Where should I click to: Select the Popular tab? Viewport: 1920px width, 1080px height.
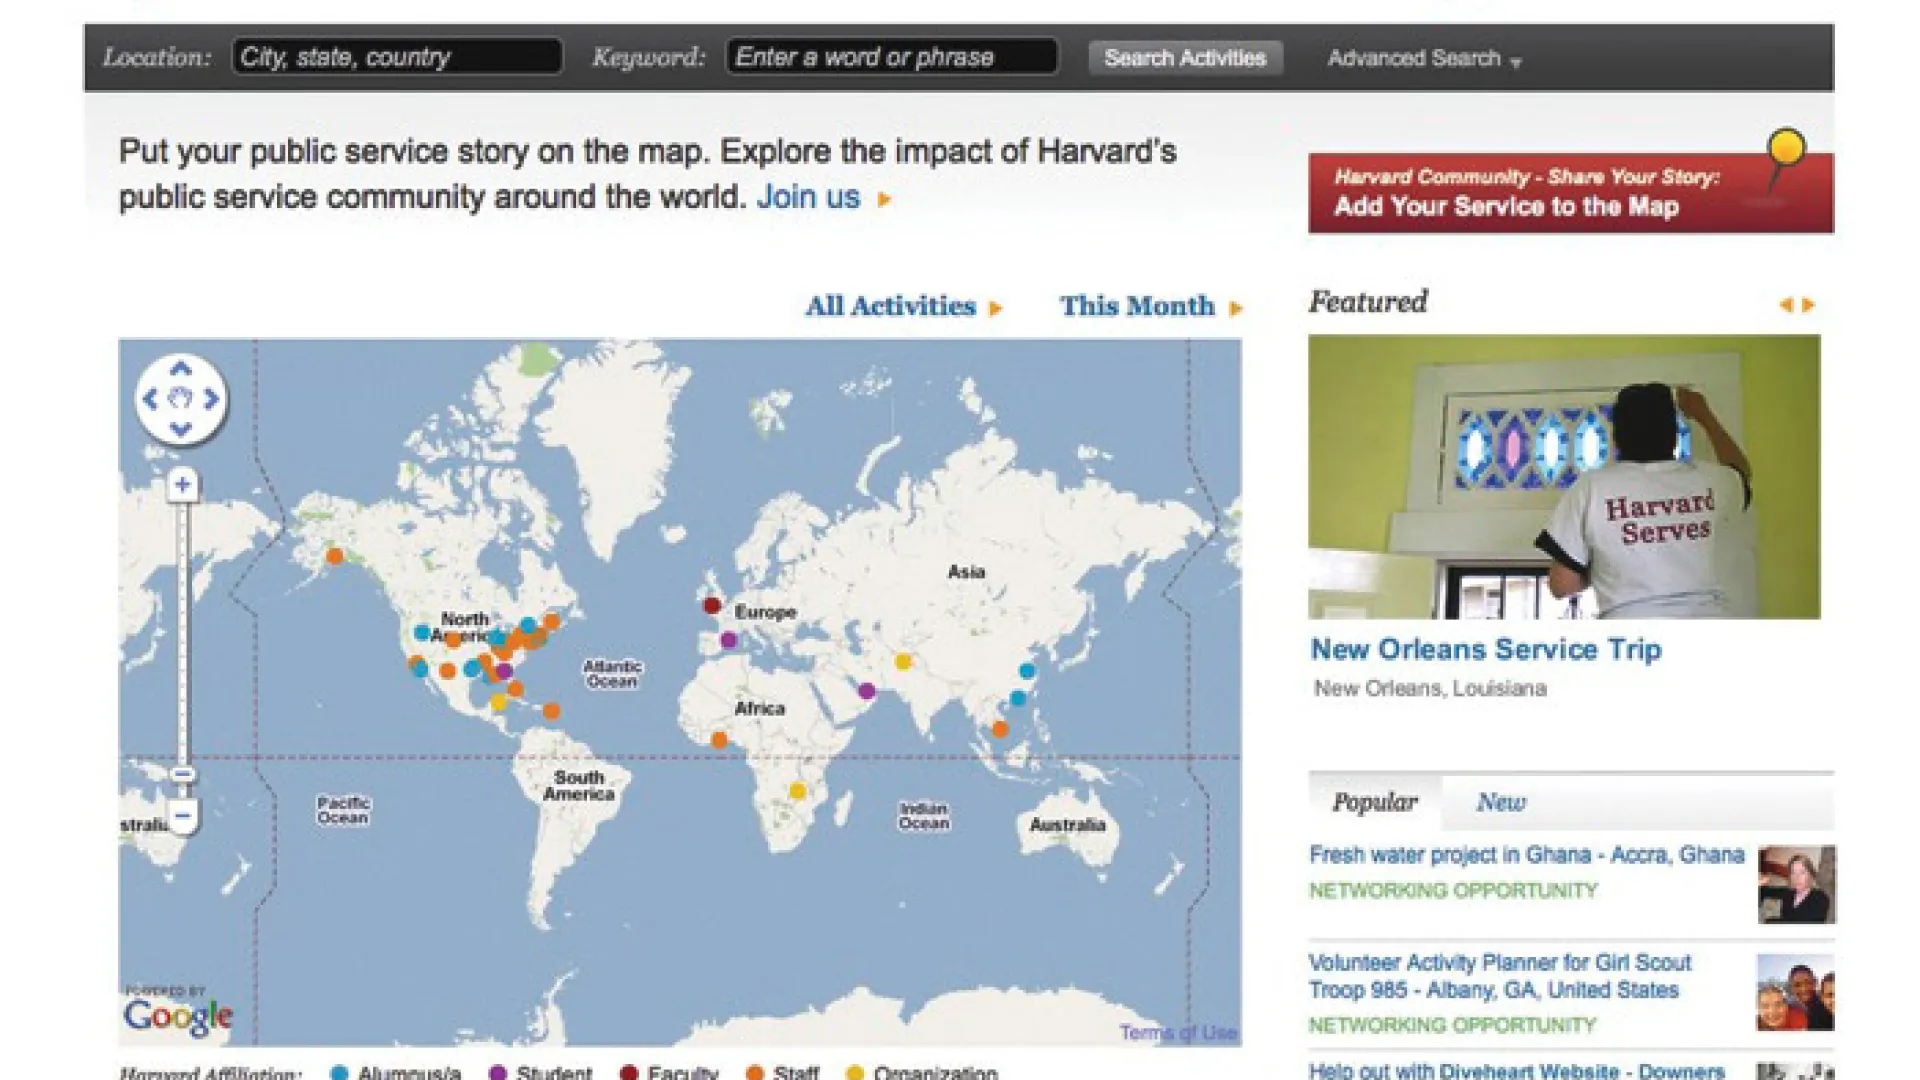point(1374,803)
